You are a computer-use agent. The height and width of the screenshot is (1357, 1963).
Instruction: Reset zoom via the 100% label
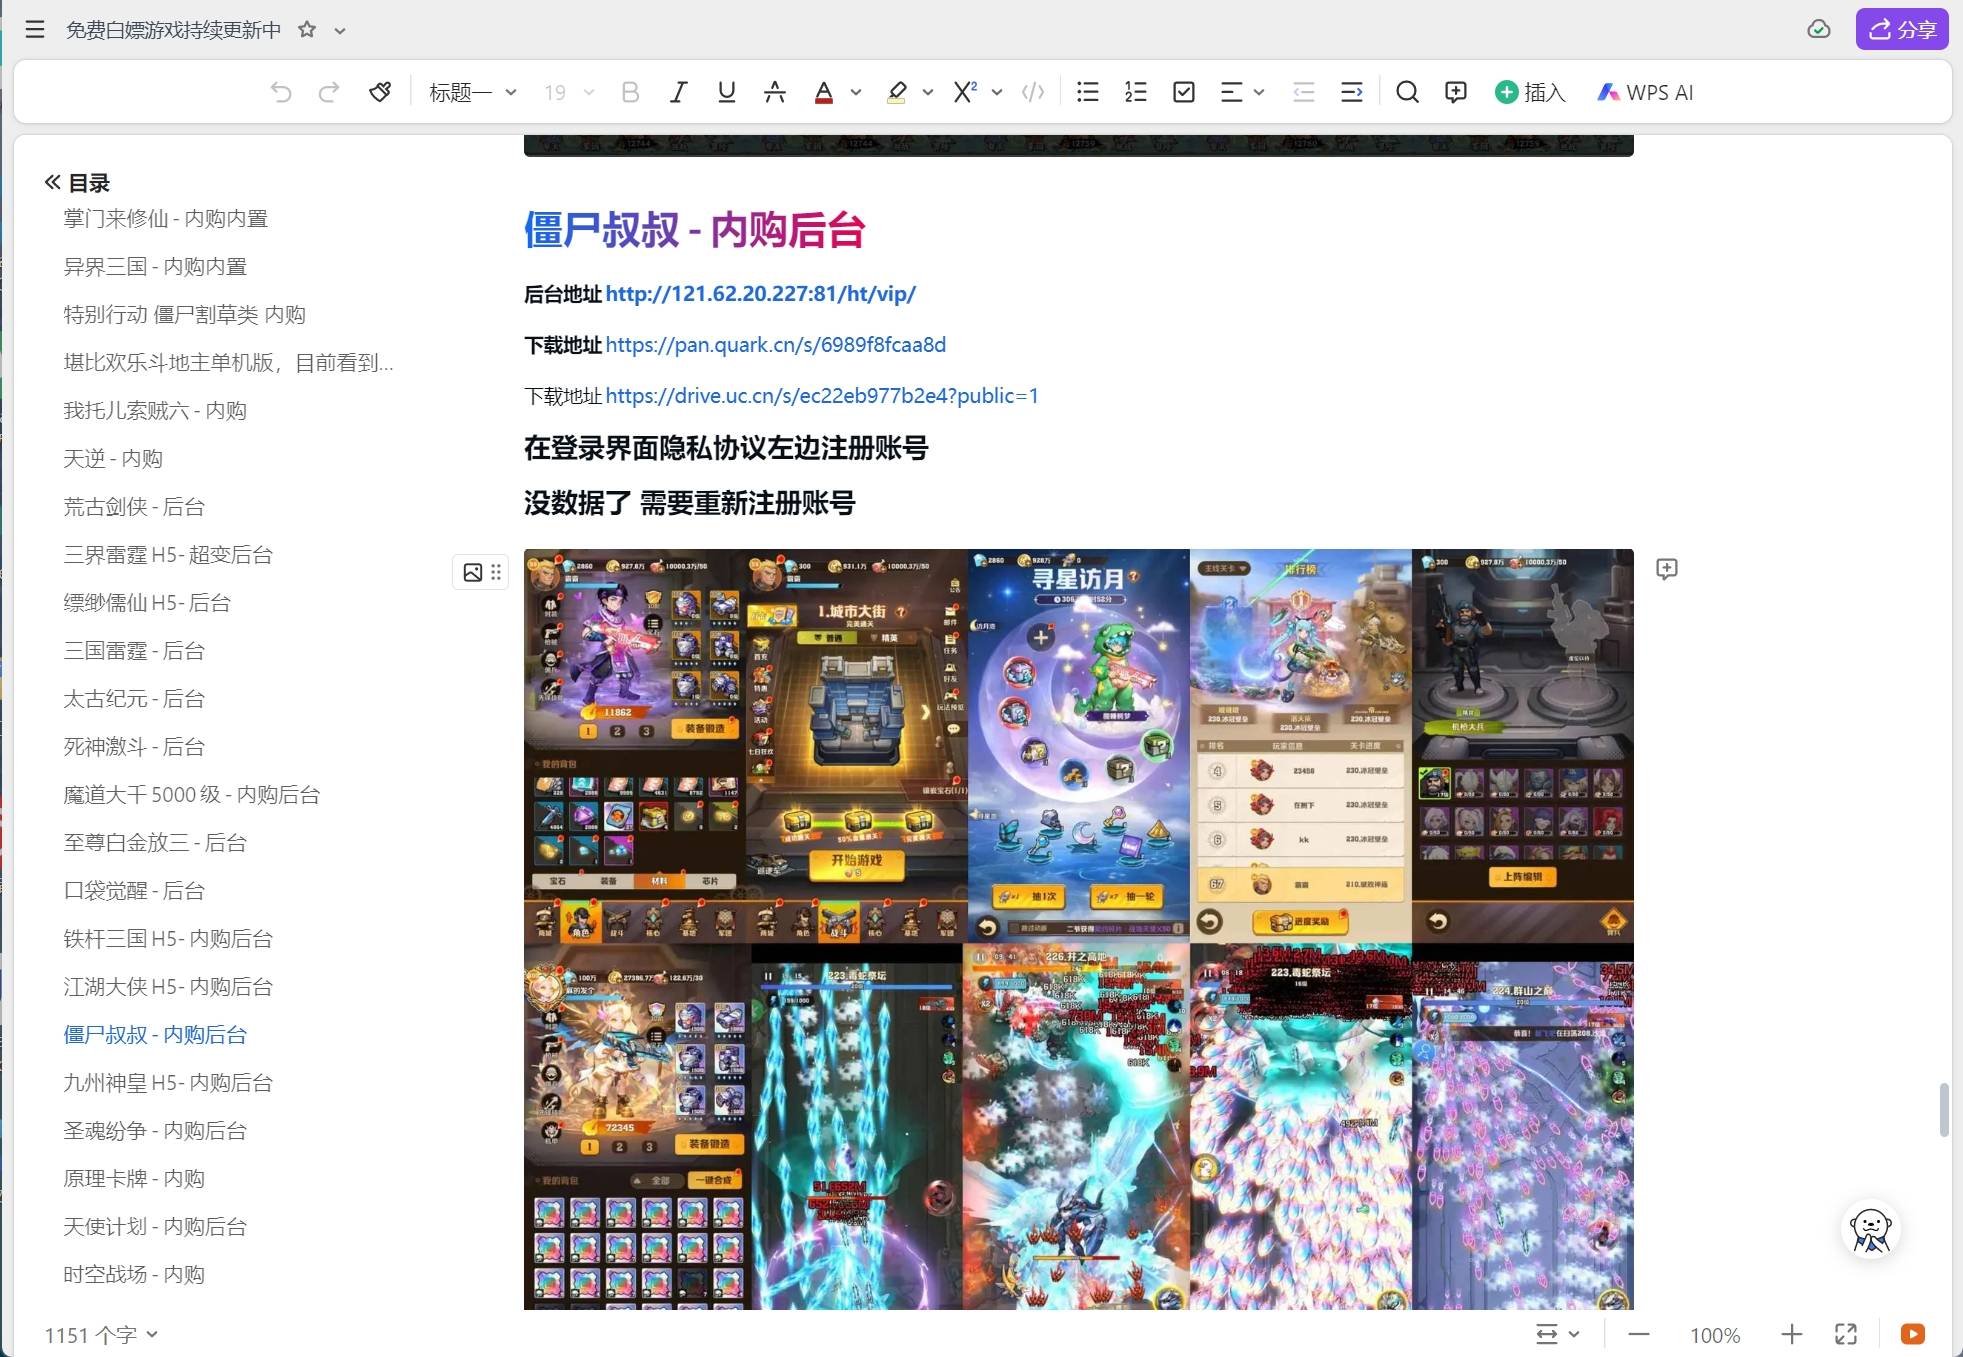(1715, 1335)
